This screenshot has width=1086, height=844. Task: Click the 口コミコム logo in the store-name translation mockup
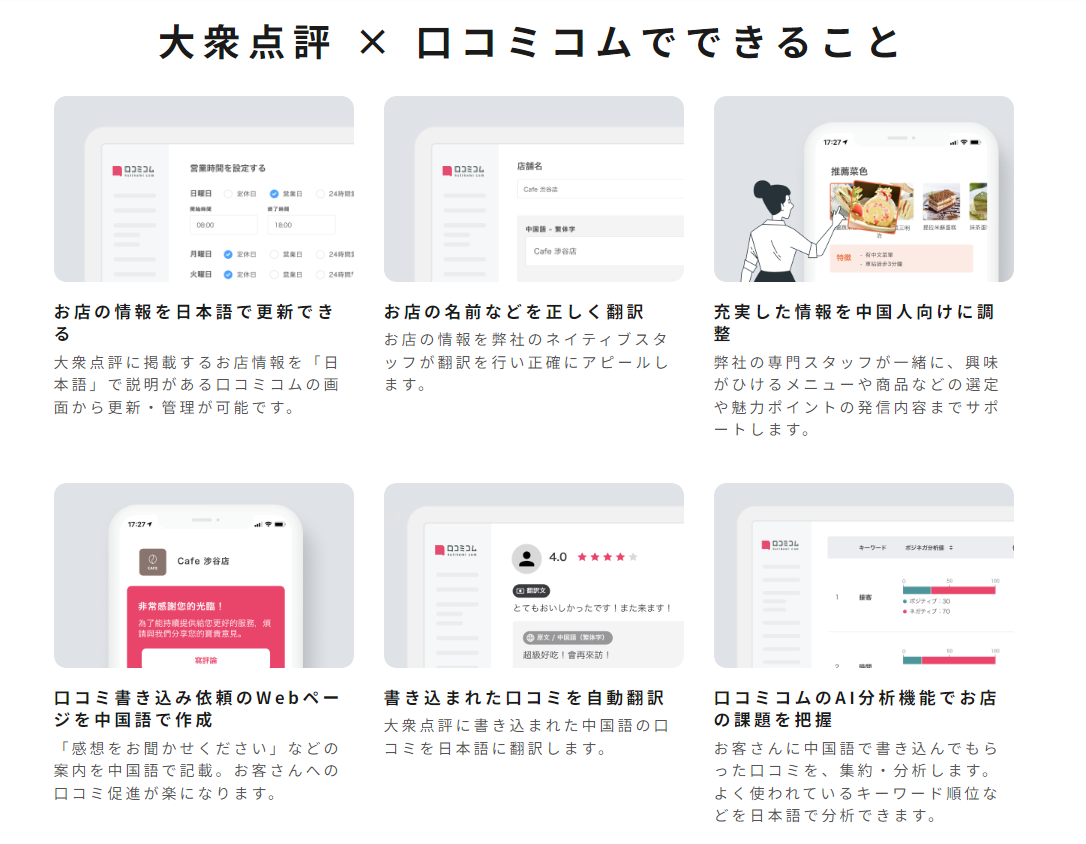463,170
